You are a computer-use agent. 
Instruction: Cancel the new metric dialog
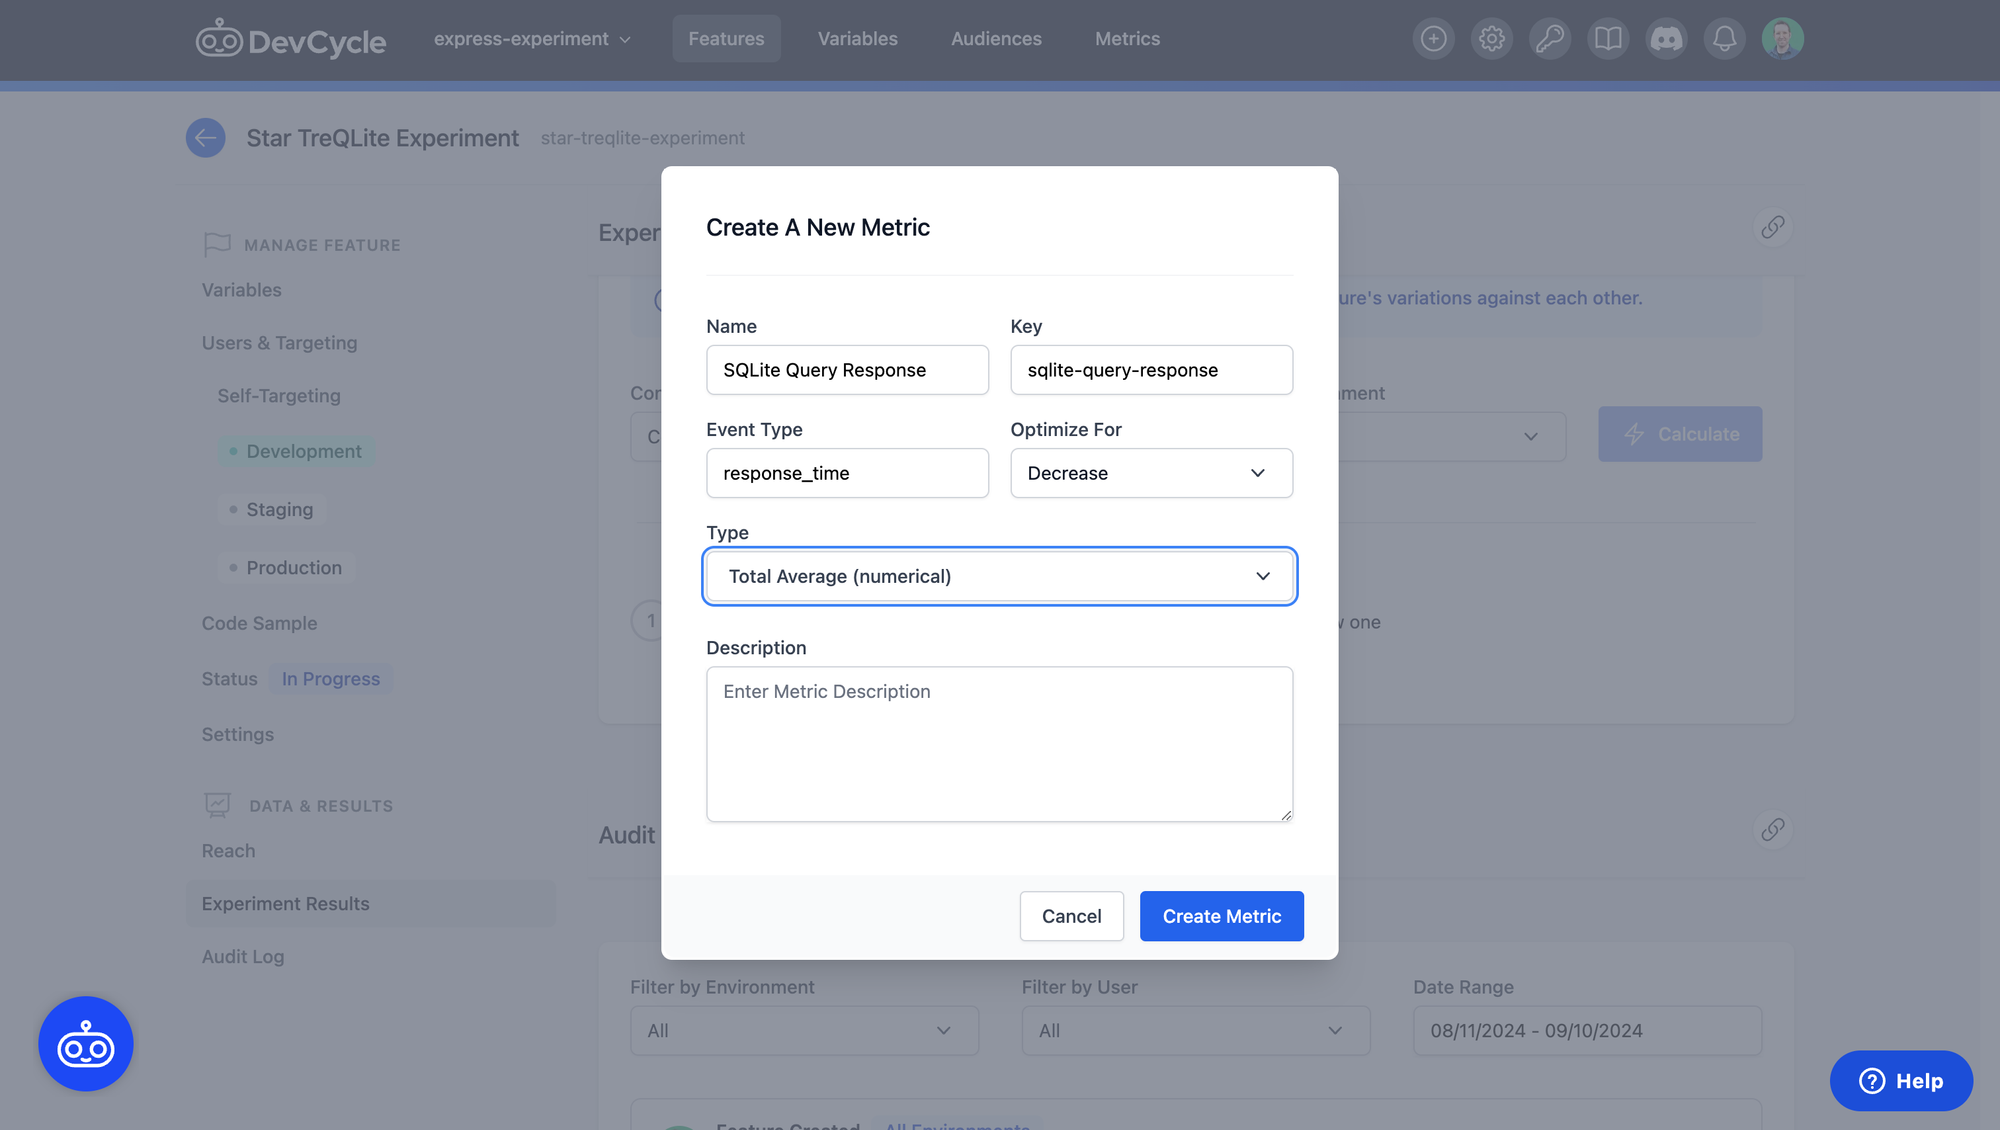coord(1071,916)
